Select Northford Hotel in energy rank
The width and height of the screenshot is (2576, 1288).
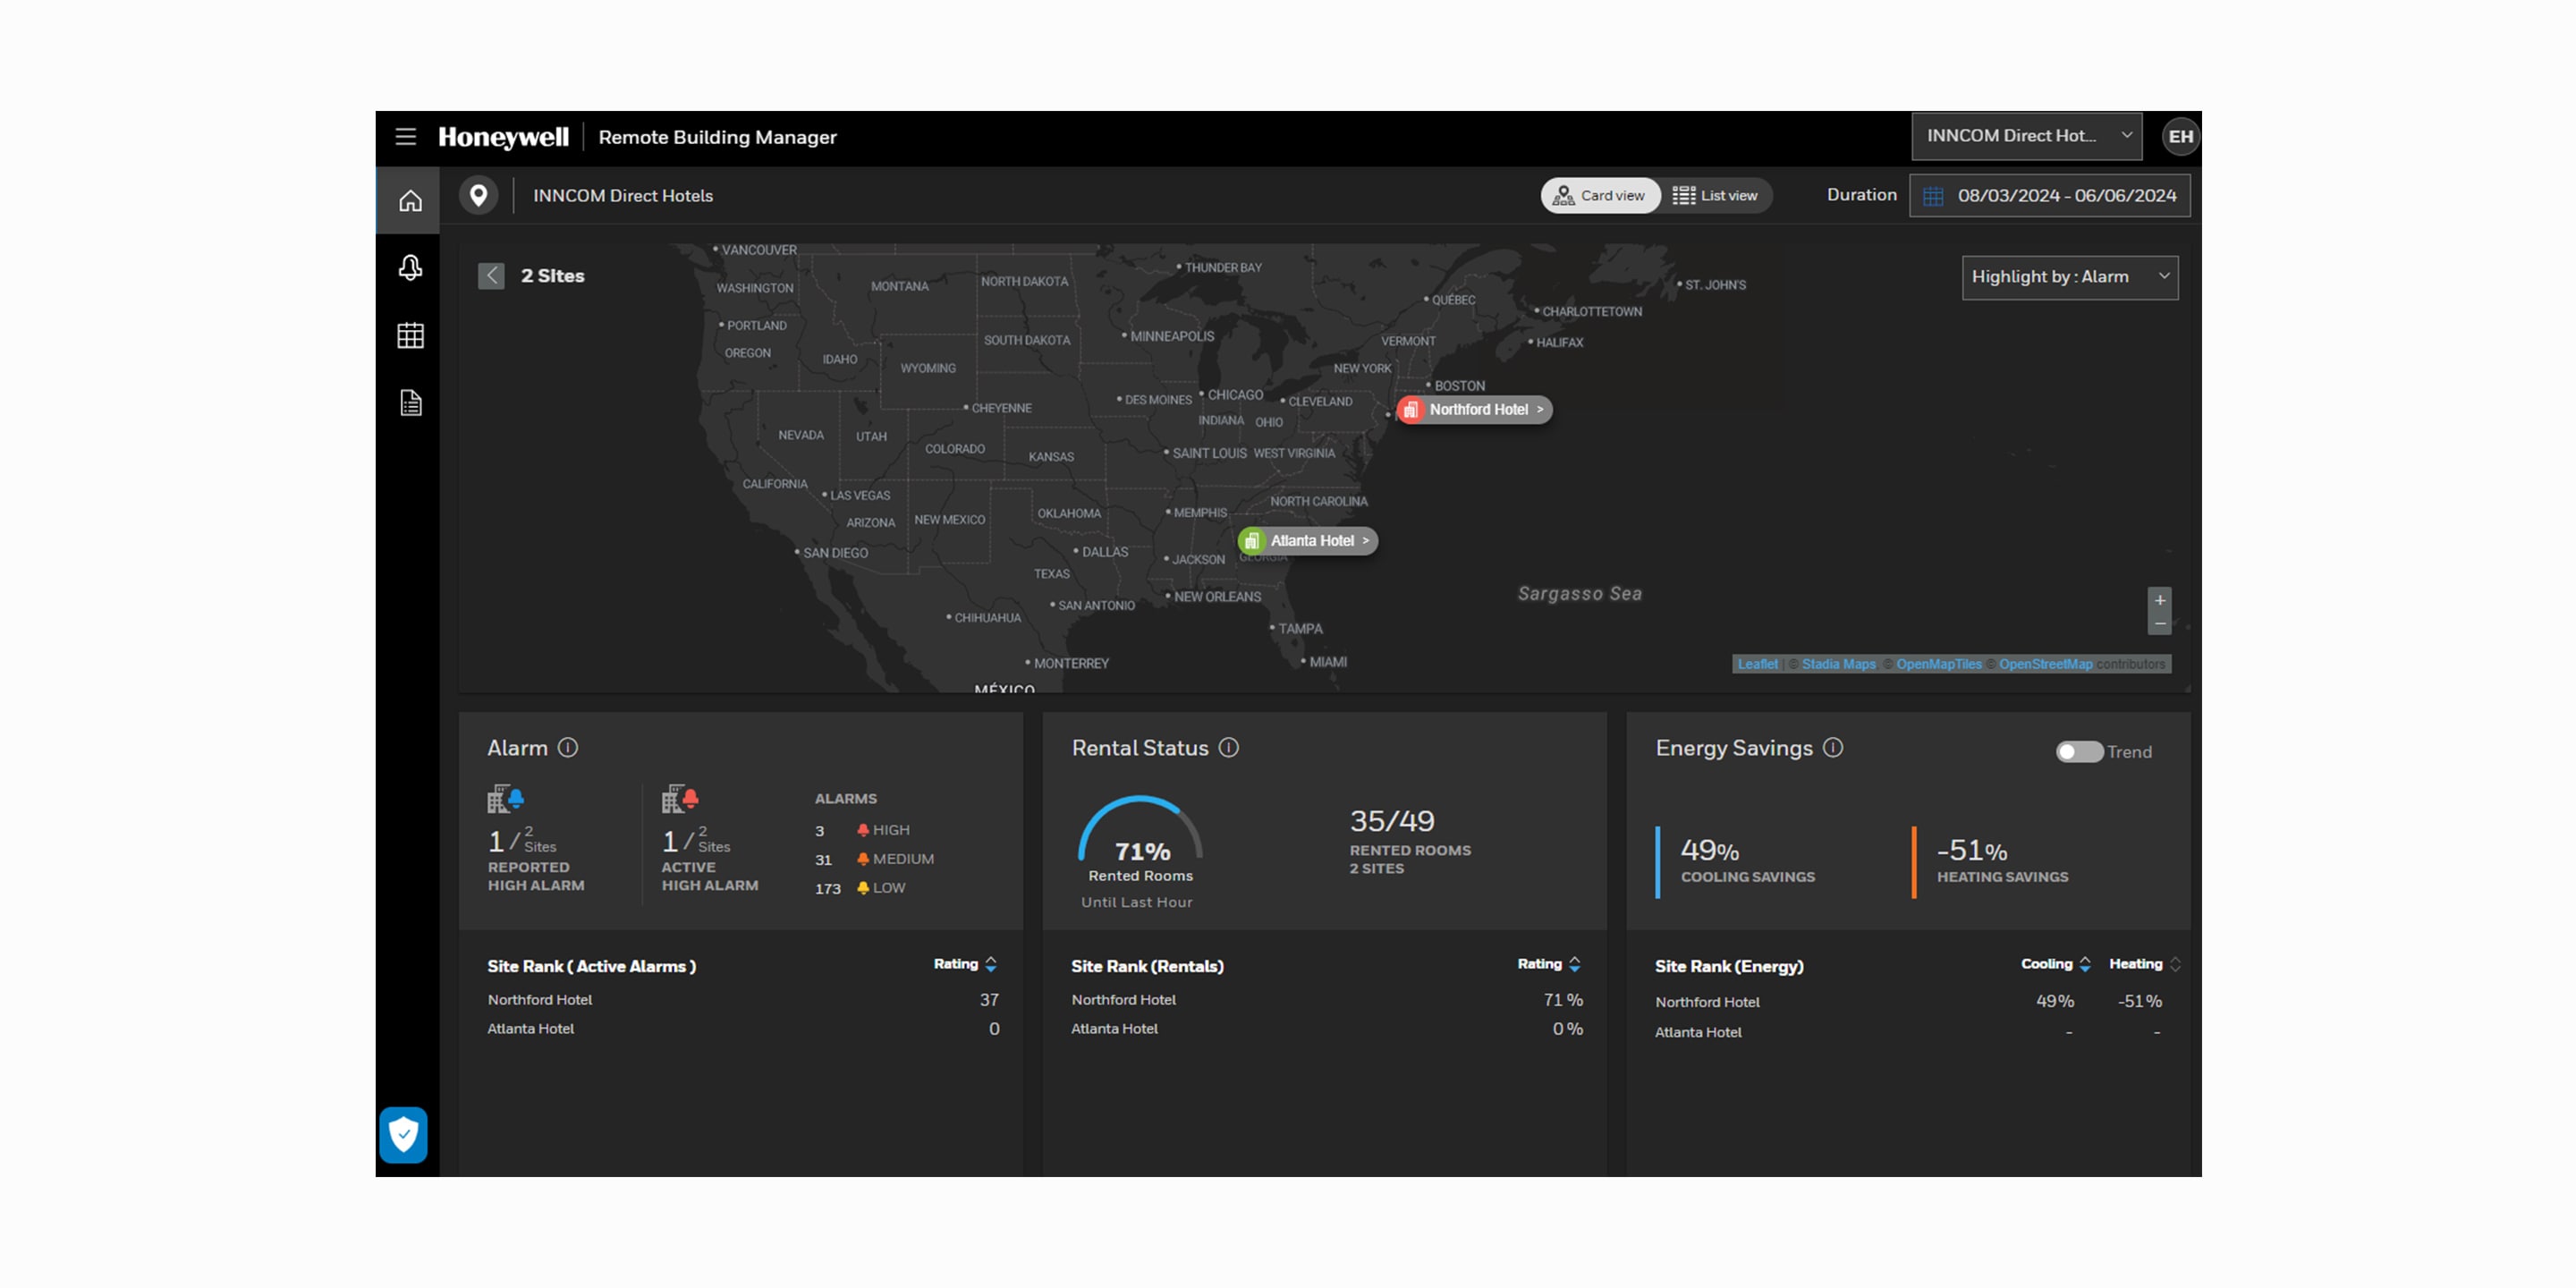pos(1708,1002)
